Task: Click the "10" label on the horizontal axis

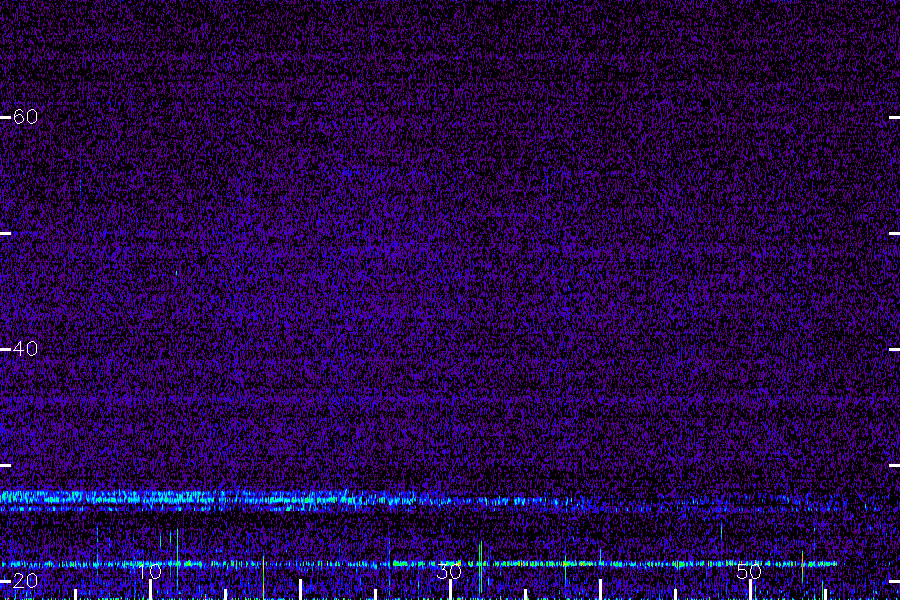Action: click(x=150, y=571)
